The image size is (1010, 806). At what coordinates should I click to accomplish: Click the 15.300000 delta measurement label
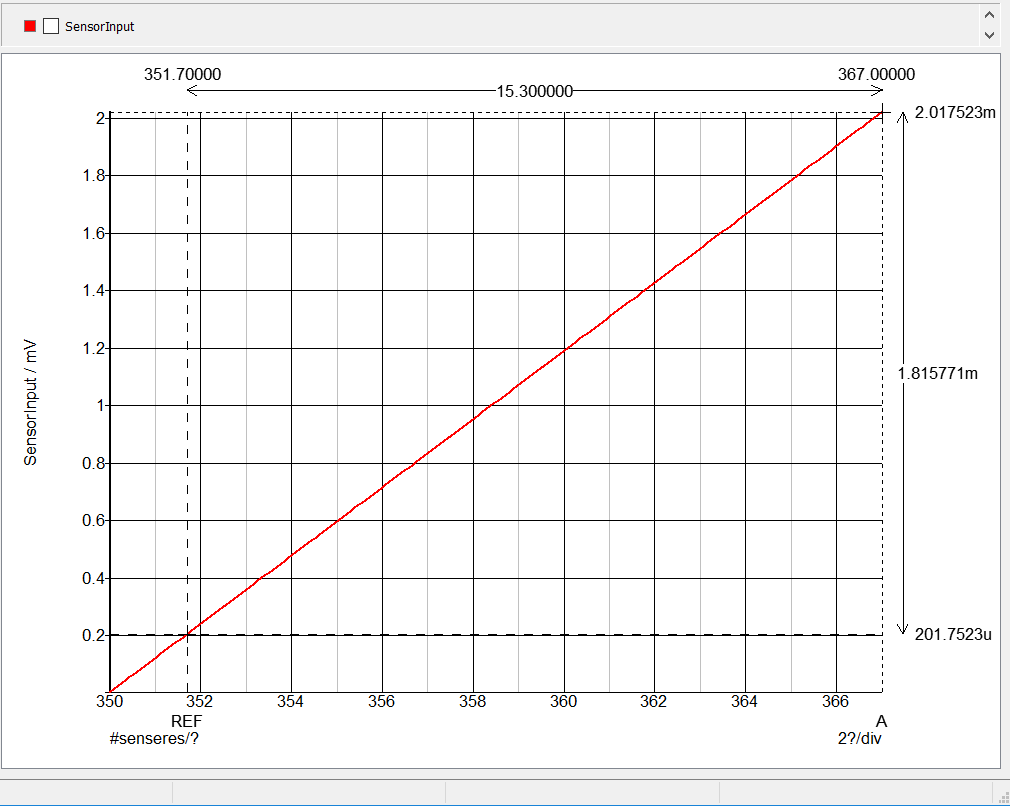click(533, 91)
